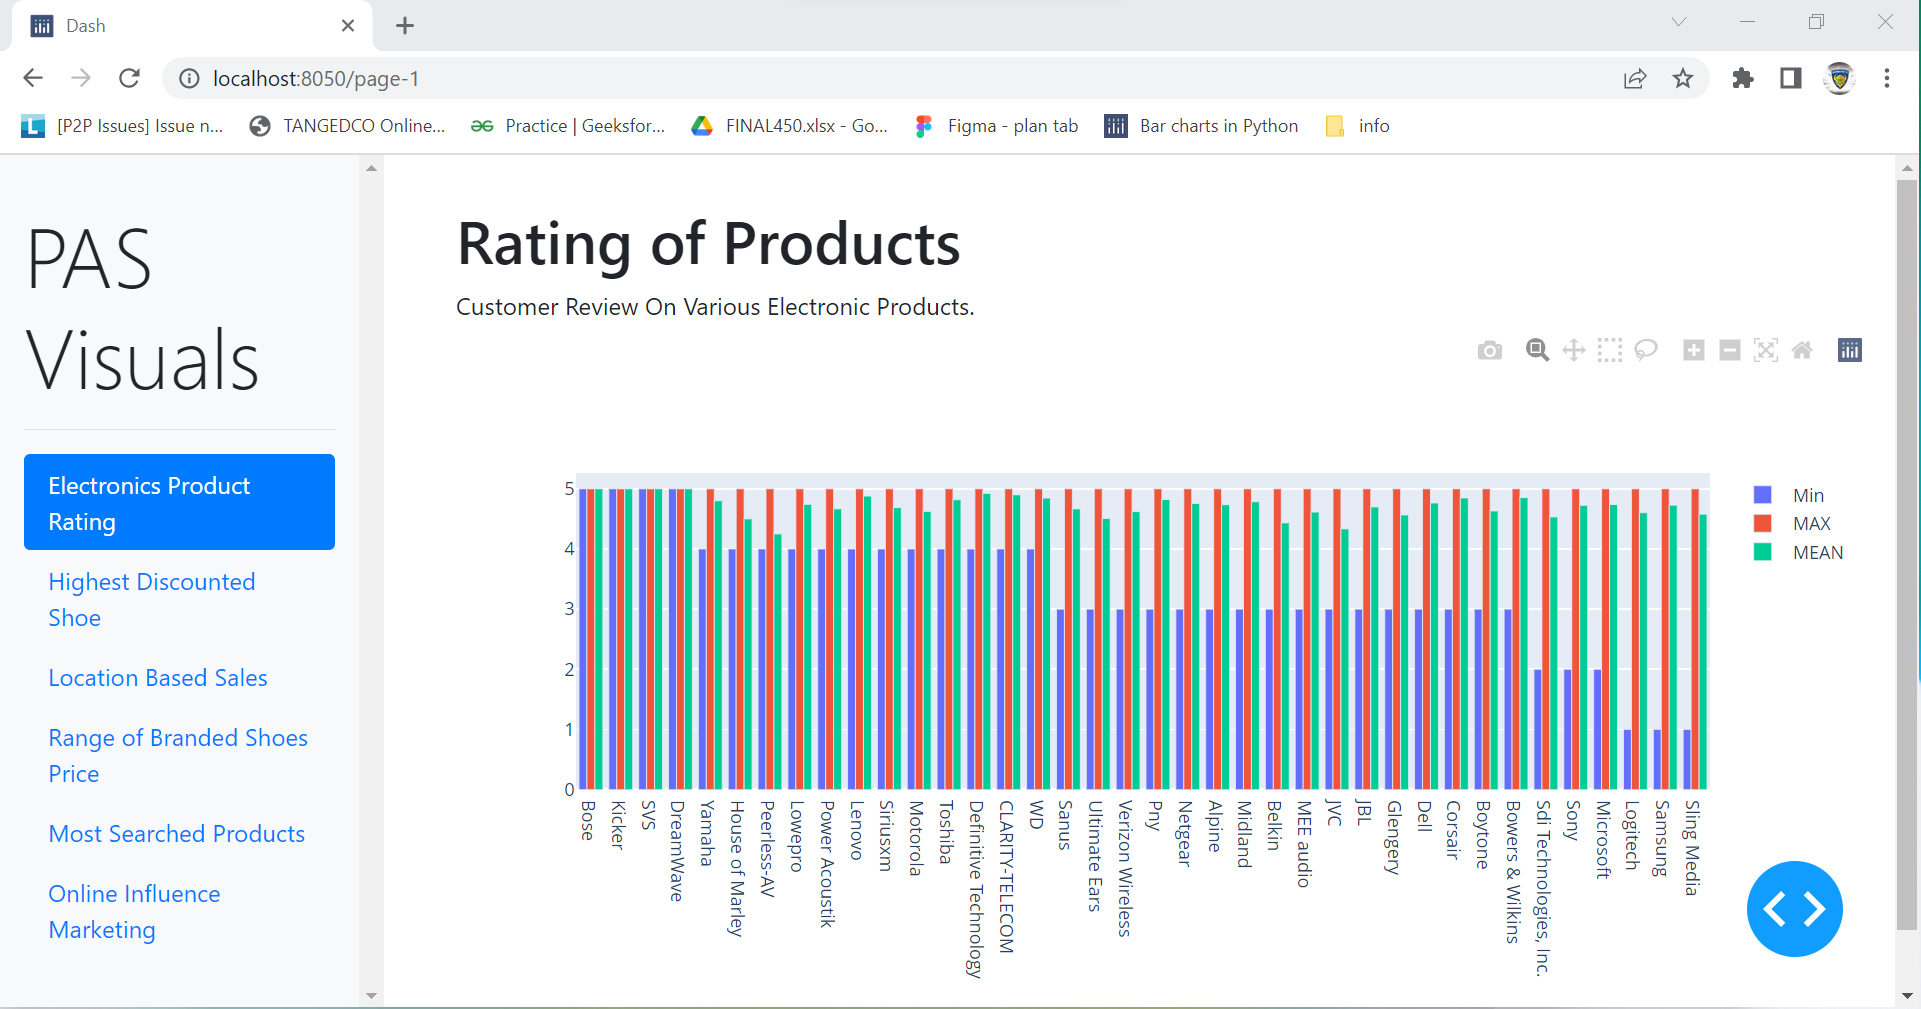Open Extensions puzzle icon
1921x1009 pixels.
pyautogui.click(x=1743, y=78)
